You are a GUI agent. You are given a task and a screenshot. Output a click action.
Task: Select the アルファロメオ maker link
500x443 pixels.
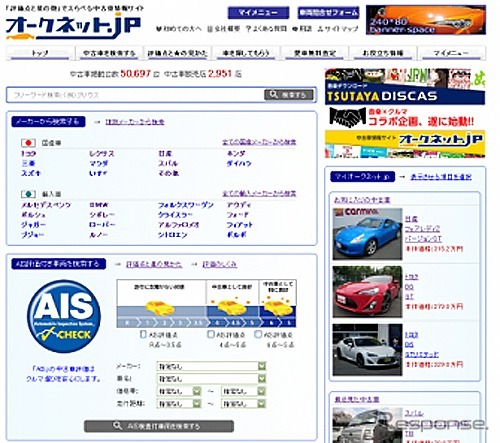(x=179, y=225)
